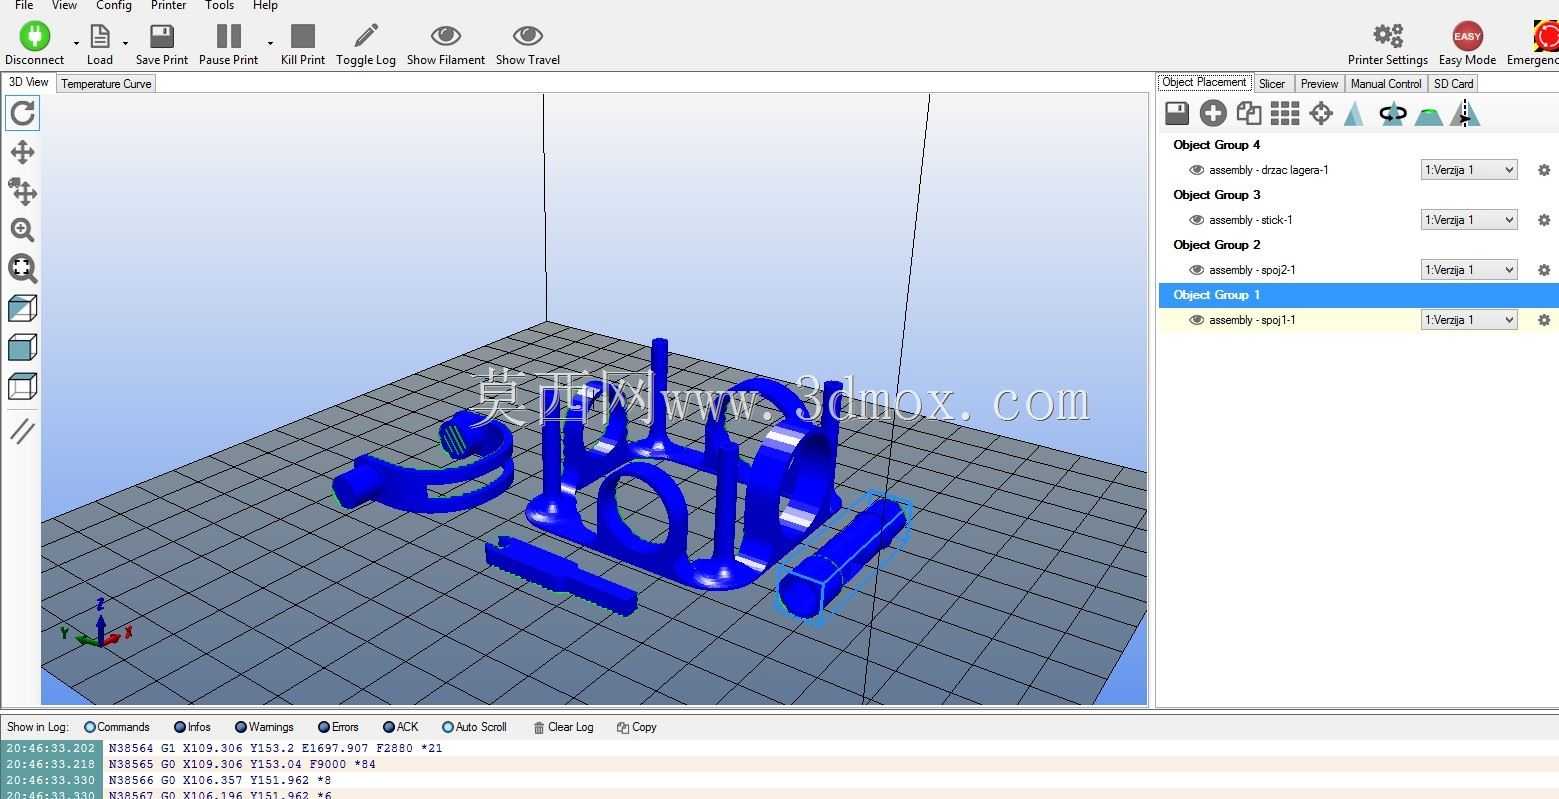Click the Save objects floppy icon

click(x=1177, y=114)
